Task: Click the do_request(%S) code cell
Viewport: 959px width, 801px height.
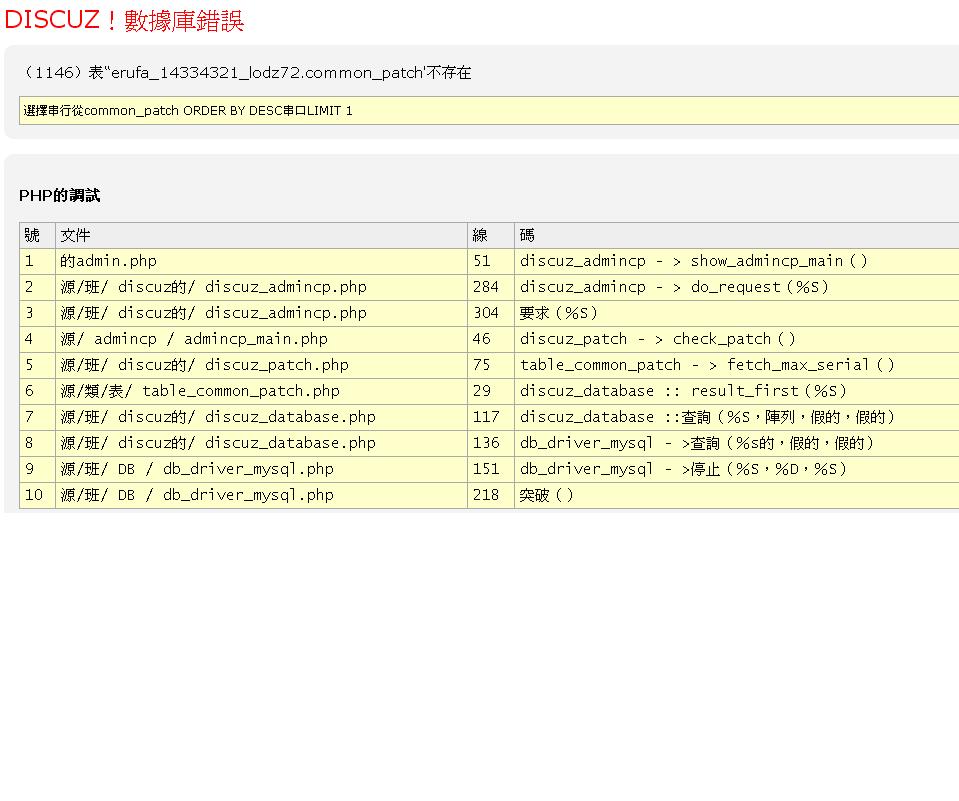Action: click(736, 287)
